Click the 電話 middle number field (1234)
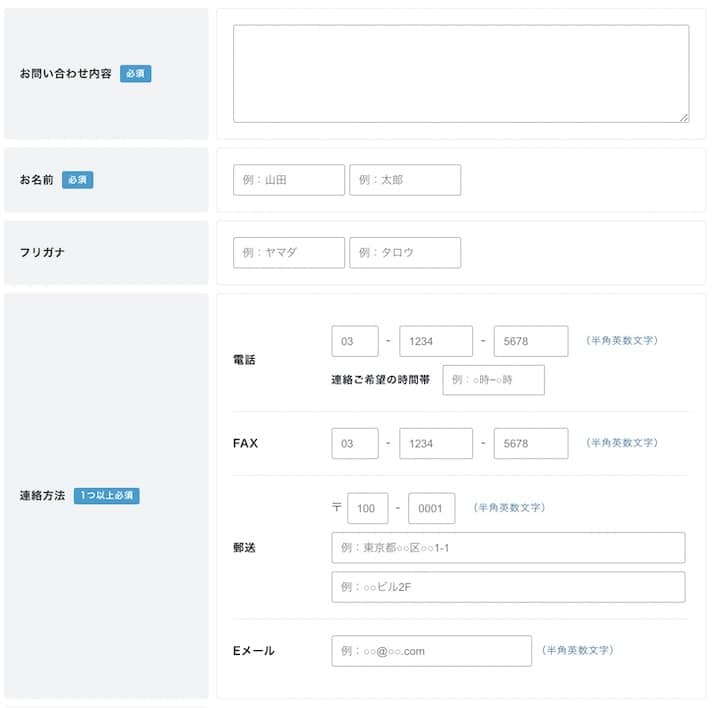This screenshot has height=708, width=720. click(435, 341)
